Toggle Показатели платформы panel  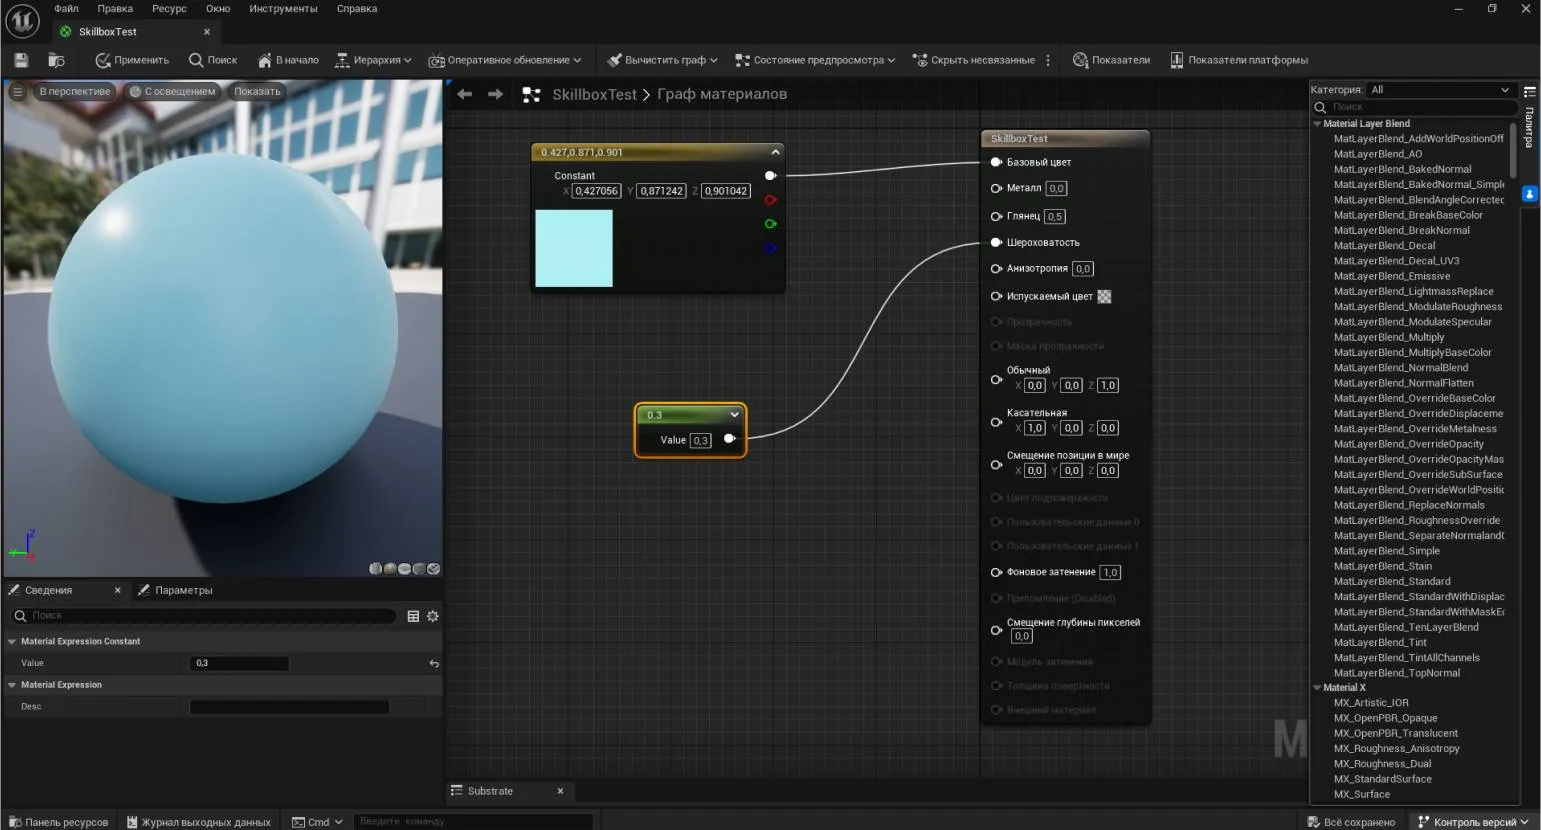(x=1238, y=60)
